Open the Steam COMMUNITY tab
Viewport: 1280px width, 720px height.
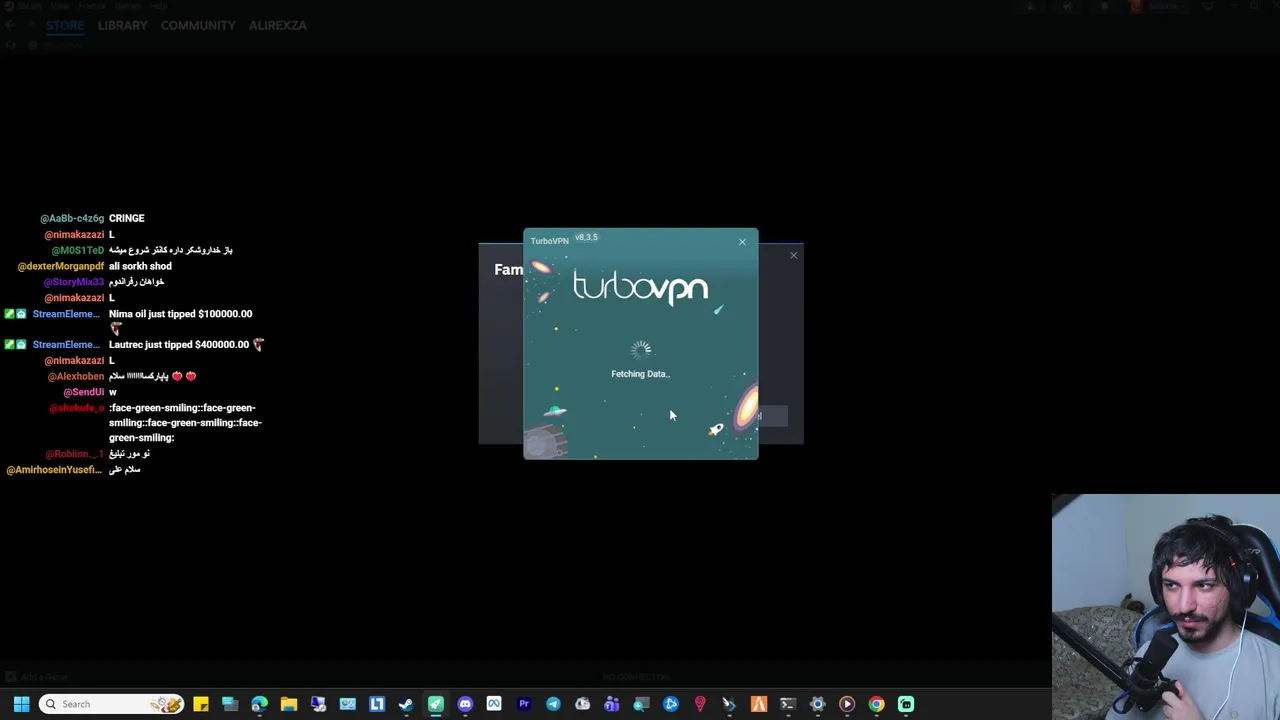click(x=198, y=25)
